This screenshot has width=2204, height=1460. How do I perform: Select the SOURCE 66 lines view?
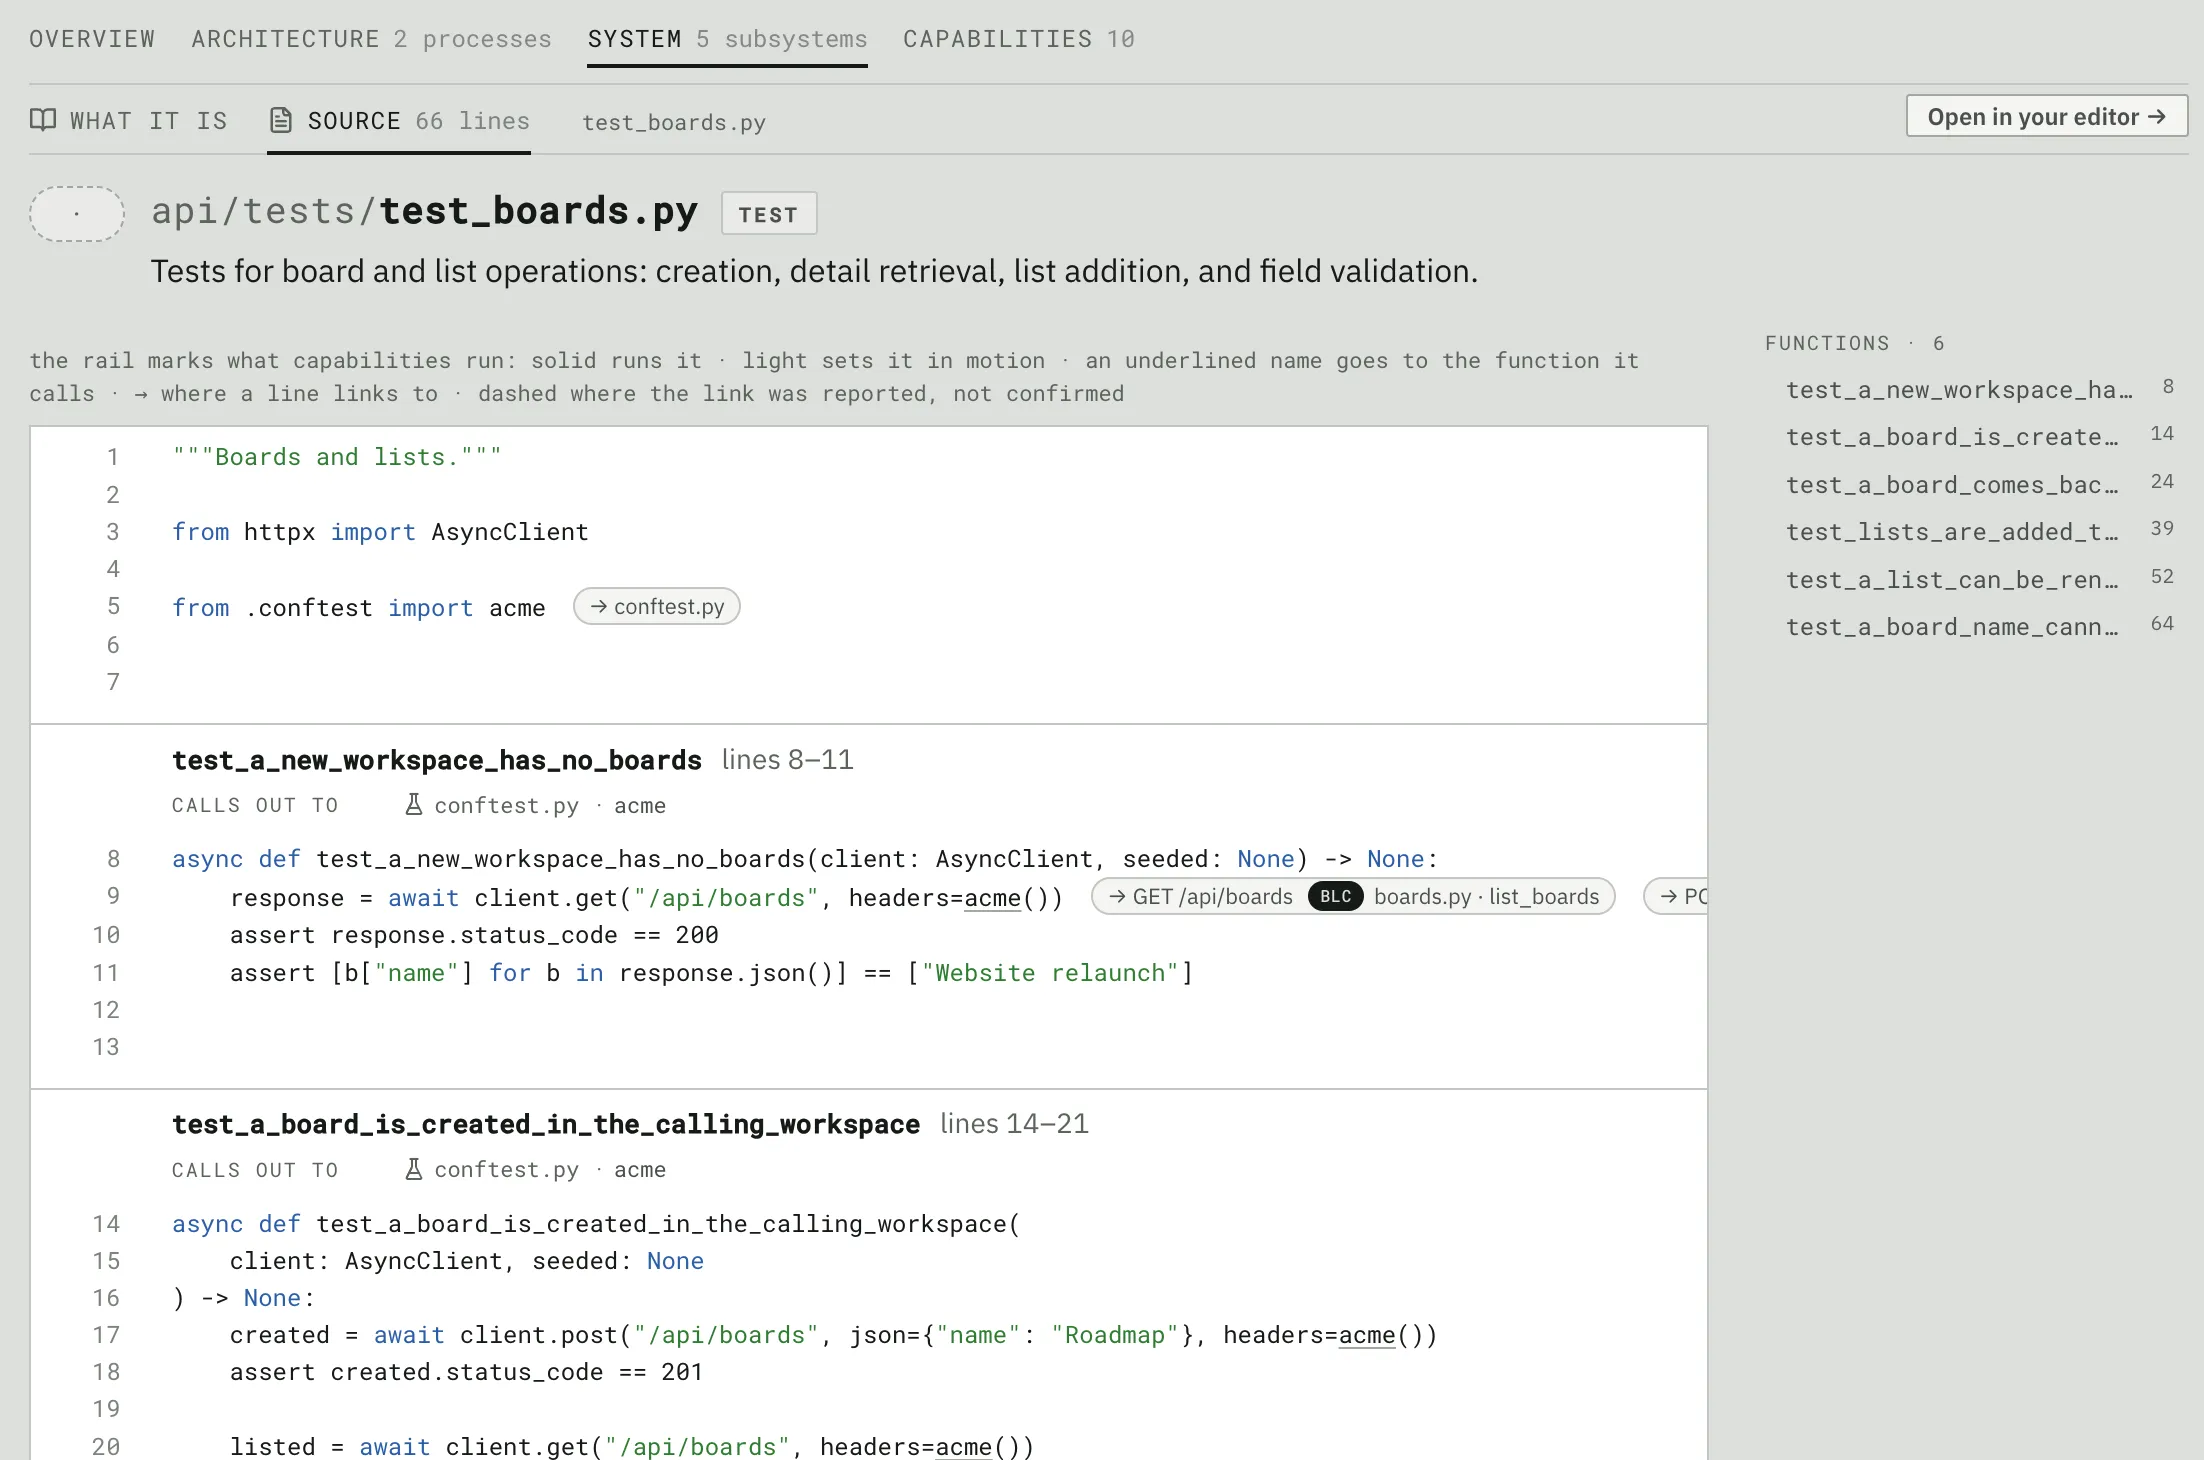(x=399, y=121)
